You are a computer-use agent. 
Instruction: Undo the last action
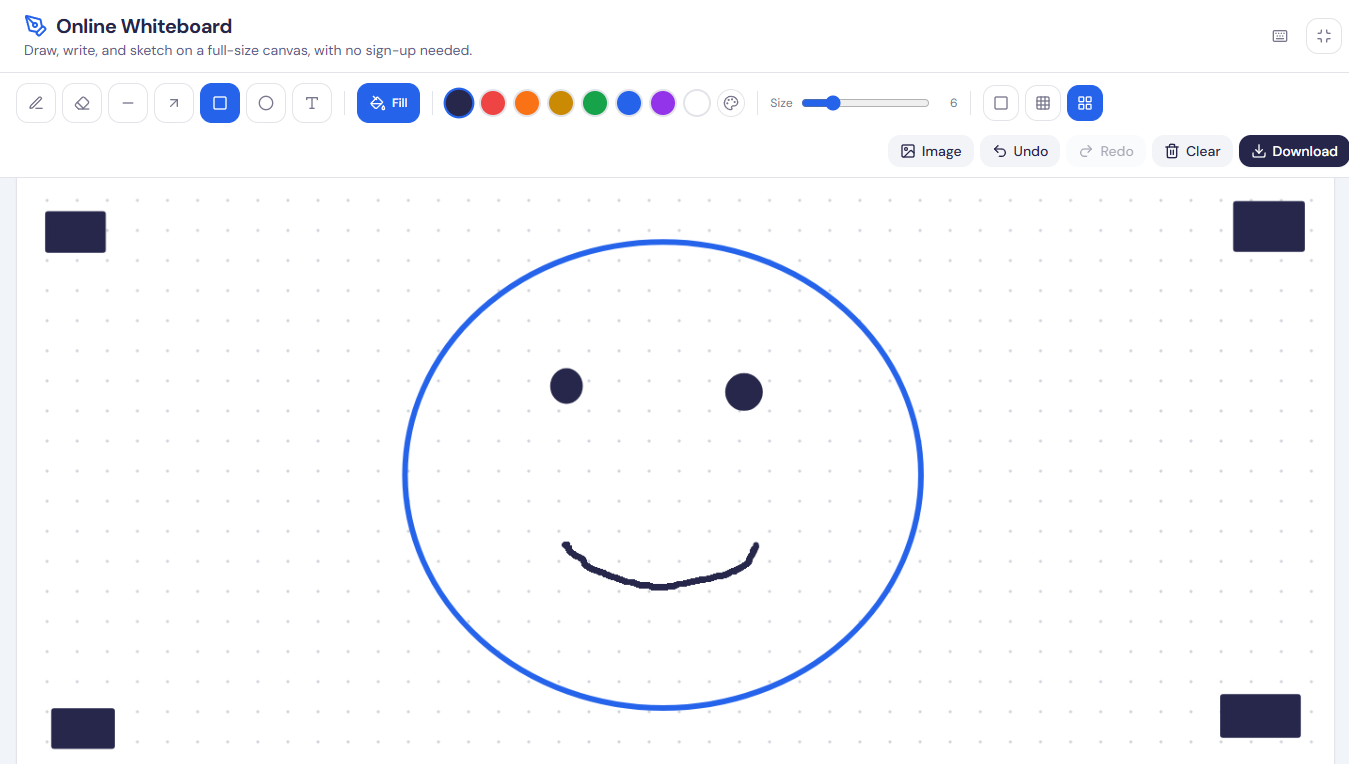coord(1020,151)
